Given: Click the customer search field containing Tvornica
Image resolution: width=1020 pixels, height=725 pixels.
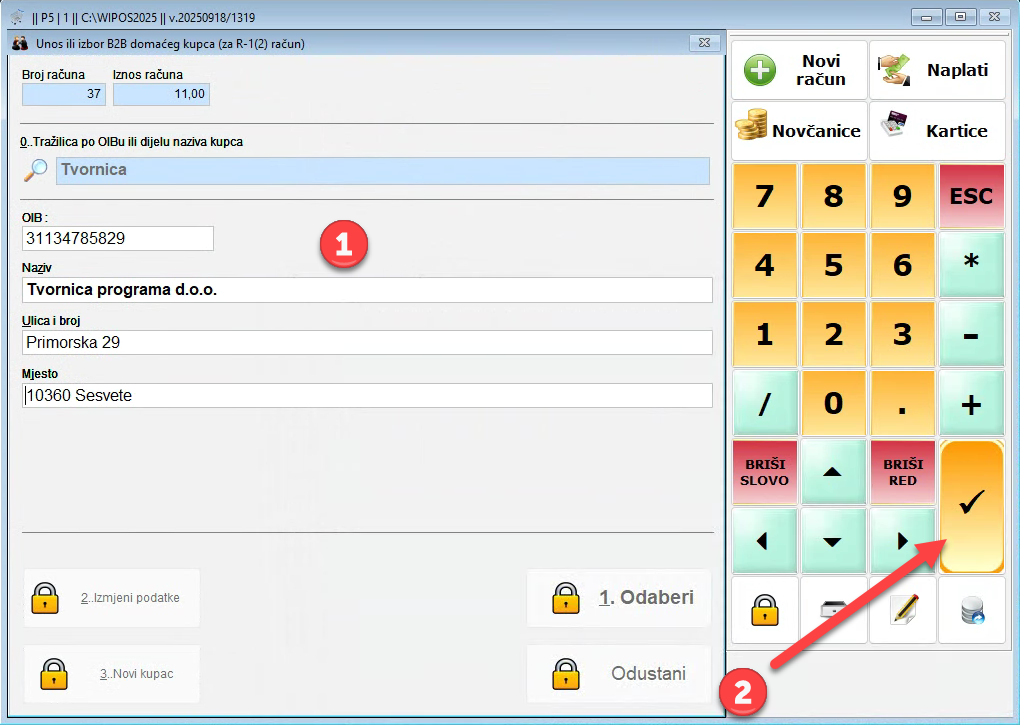Looking at the screenshot, I should [x=382, y=170].
